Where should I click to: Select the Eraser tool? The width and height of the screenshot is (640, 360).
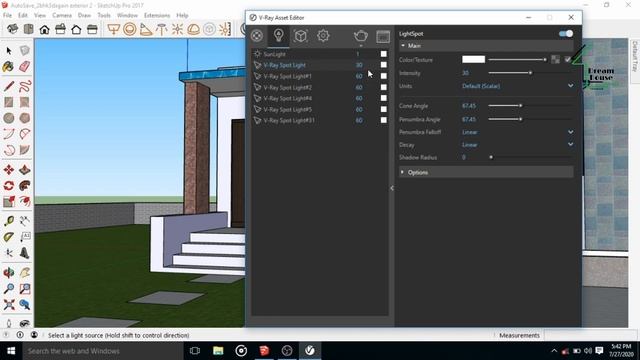click(24, 67)
